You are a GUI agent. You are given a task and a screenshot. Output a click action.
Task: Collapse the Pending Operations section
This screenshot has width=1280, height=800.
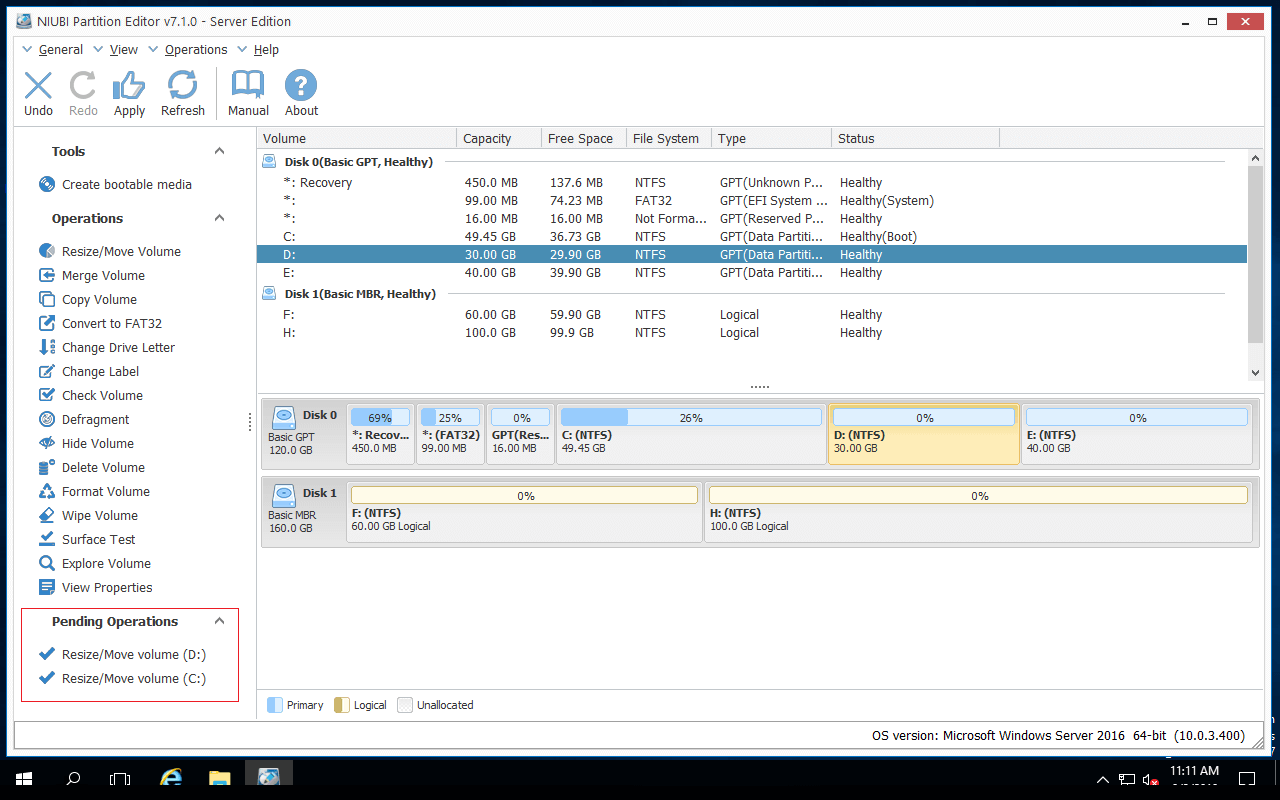click(x=219, y=621)
